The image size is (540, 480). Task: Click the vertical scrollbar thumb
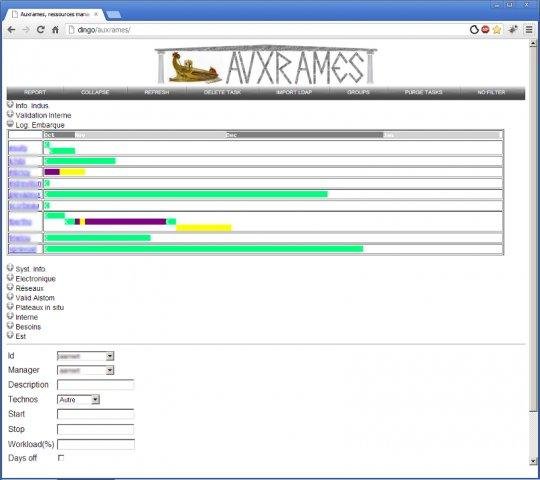tap(533, 229)
